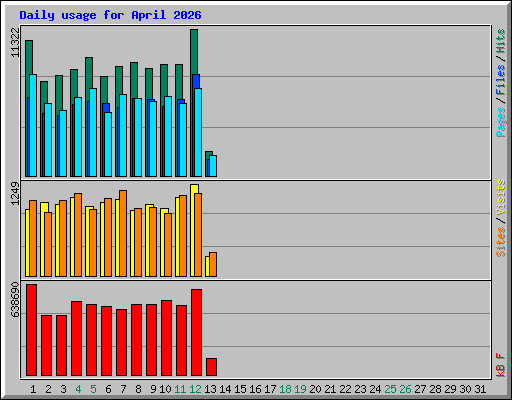Screen dimensions: 512x400
Task: Click the 'Hits' legend label
Action: (501, 41)
